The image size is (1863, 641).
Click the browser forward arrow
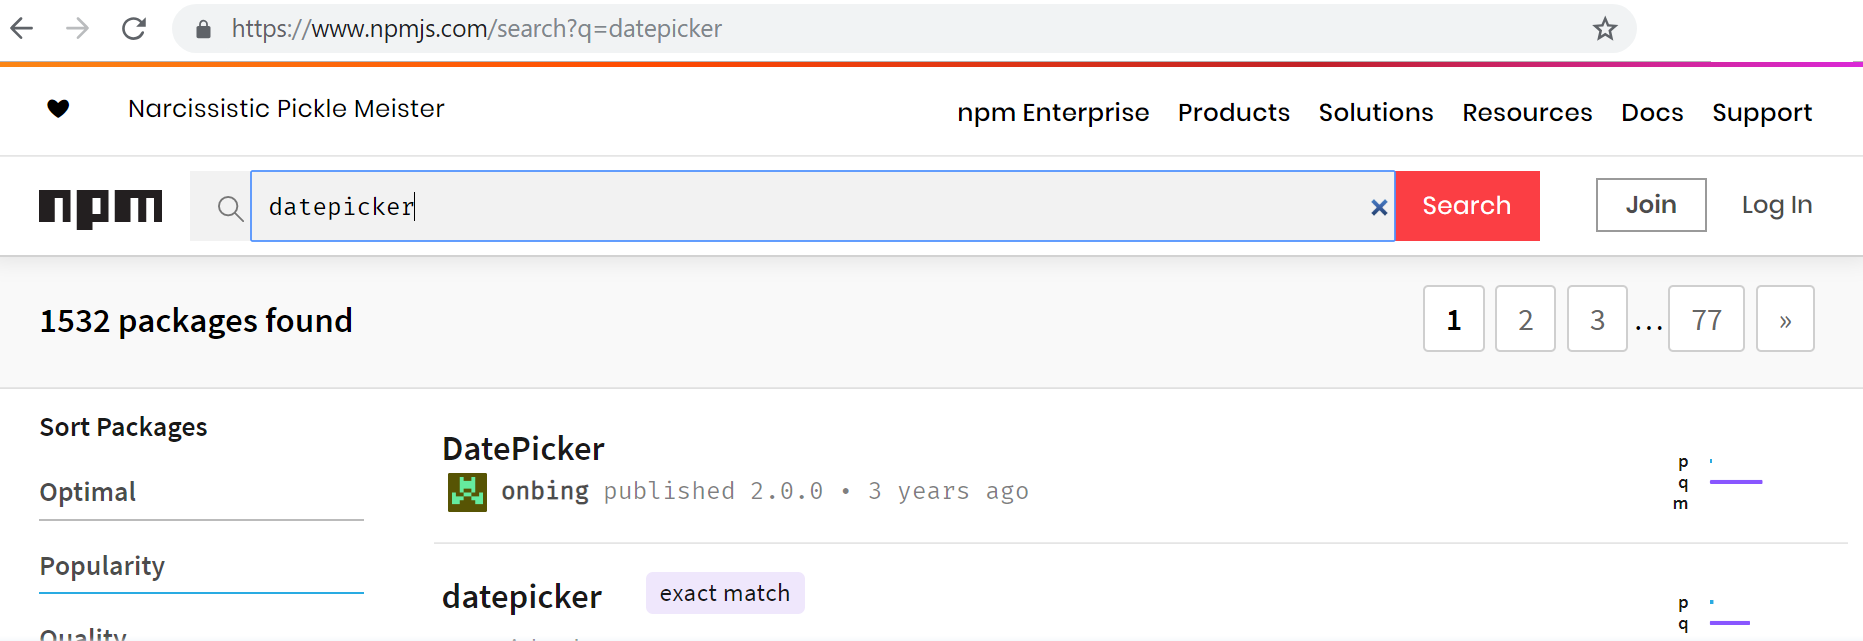78,29
